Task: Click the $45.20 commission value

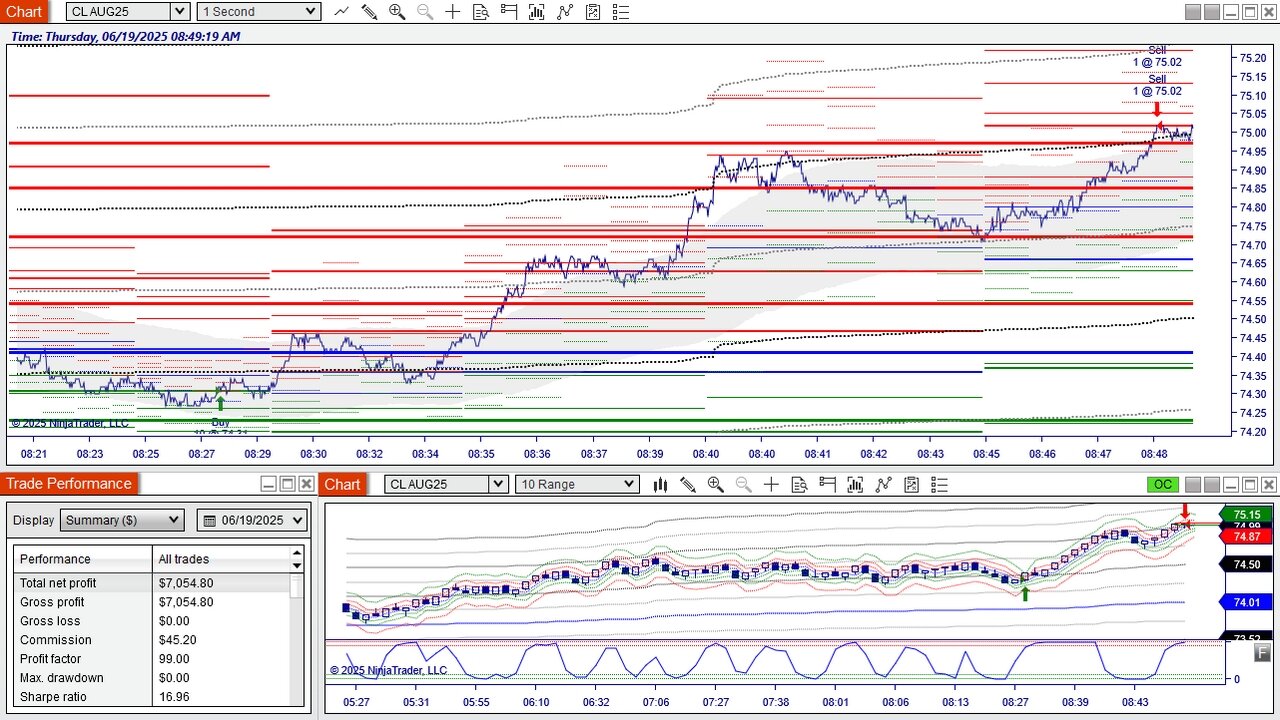Action: tap(176, 640)
